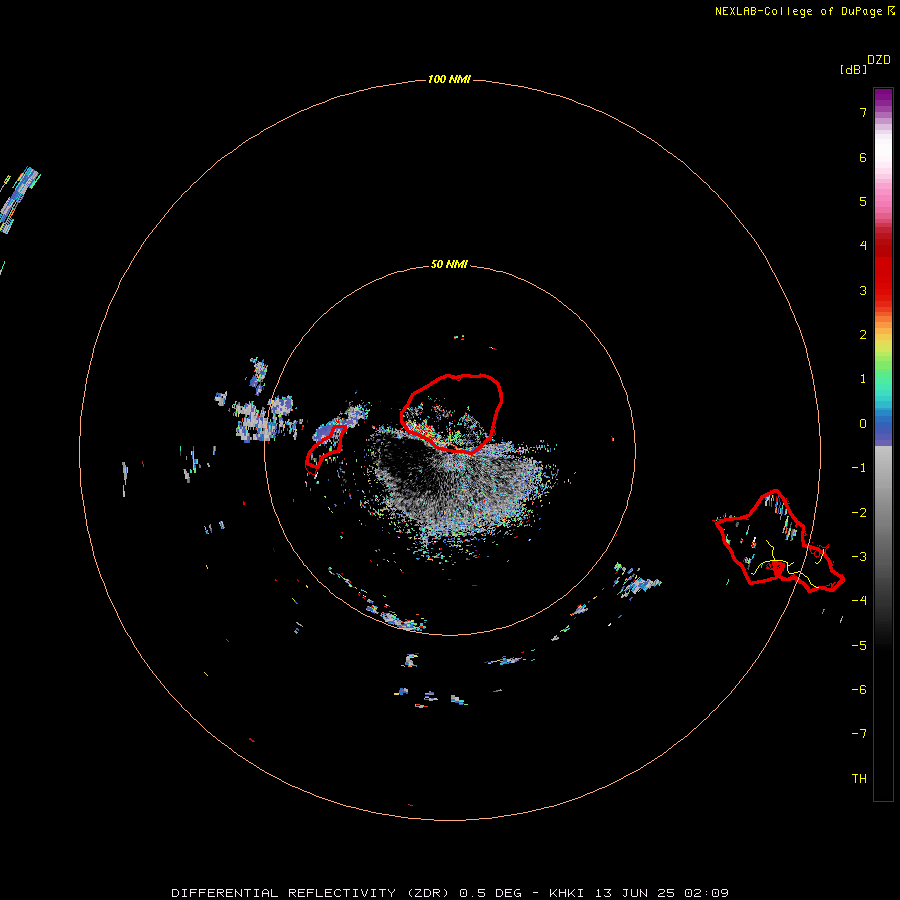Click the [dB] unit label
The image size is (900, 900).
(x=853, y=69)
